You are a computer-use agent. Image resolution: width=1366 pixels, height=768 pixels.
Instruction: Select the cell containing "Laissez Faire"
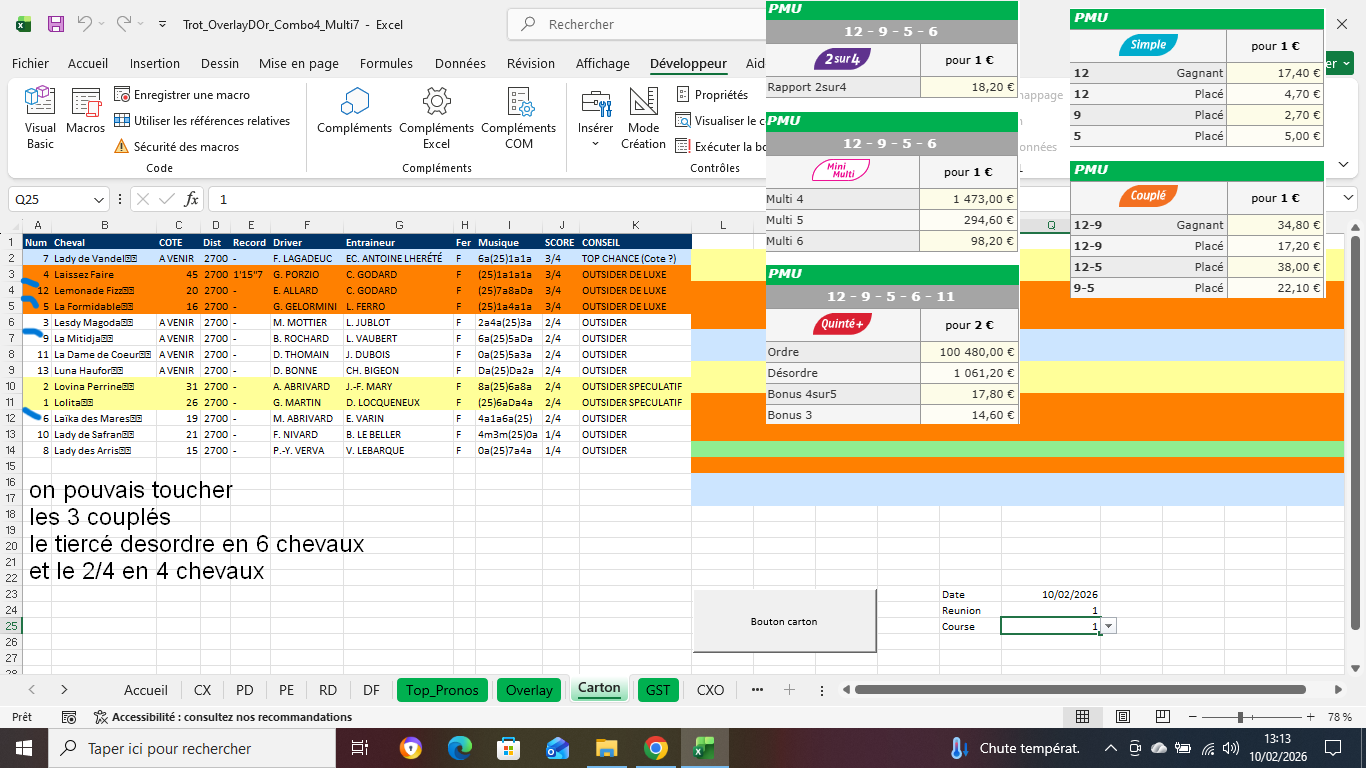pos(104,274)
